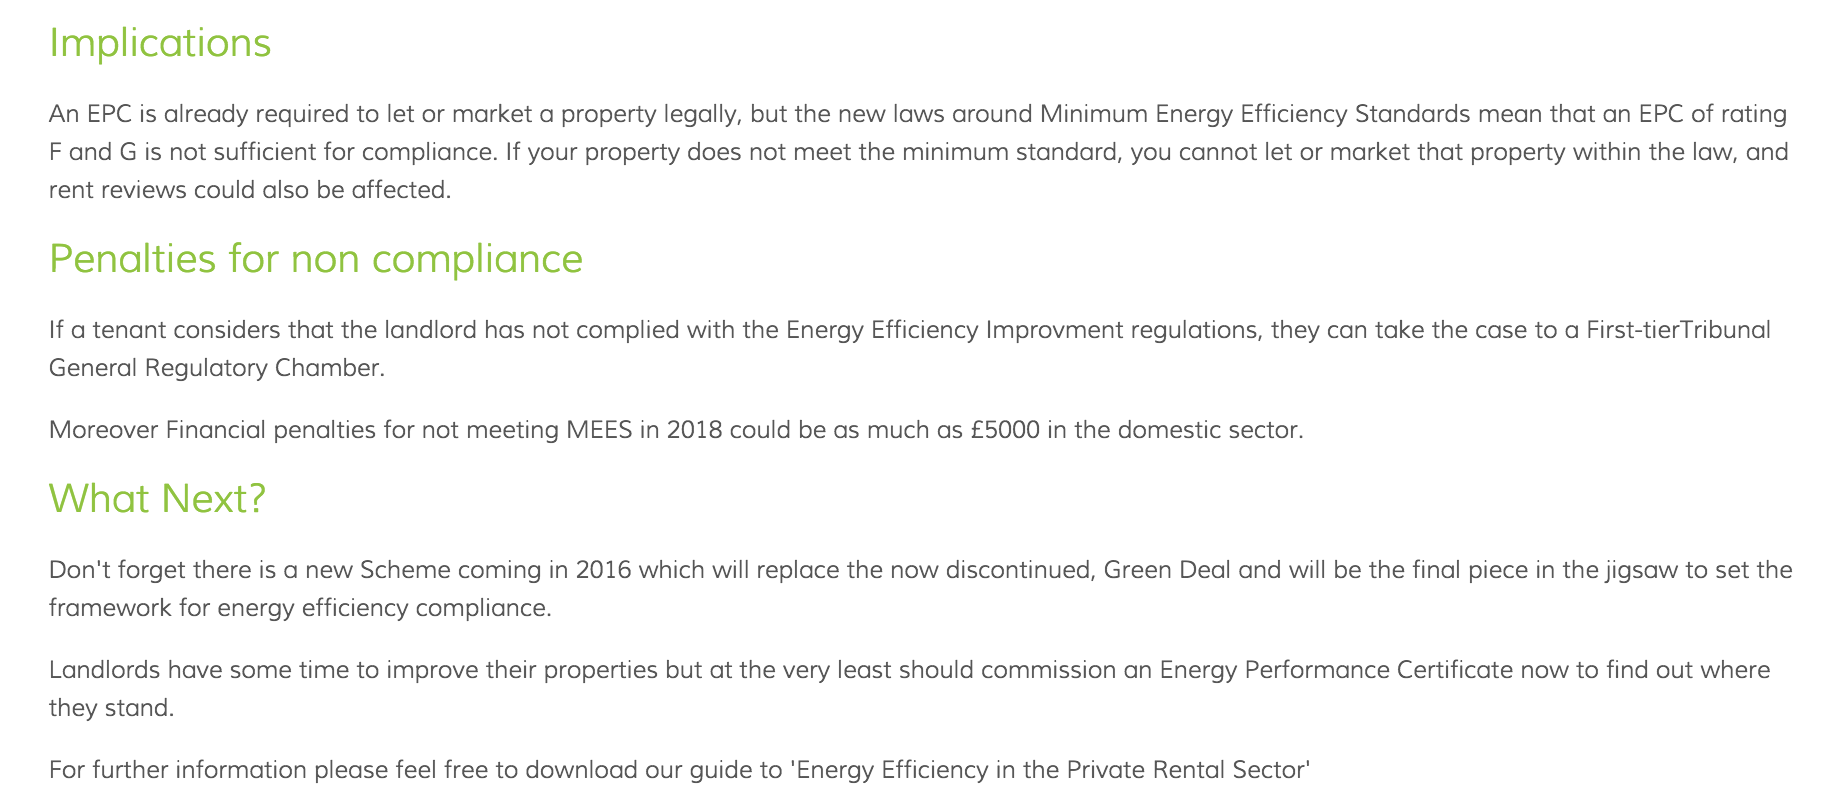Click the sentence starting 'For further information'
Viewport: 1842px width, 796px height.
pyautogui.click(x=680, y=770)
